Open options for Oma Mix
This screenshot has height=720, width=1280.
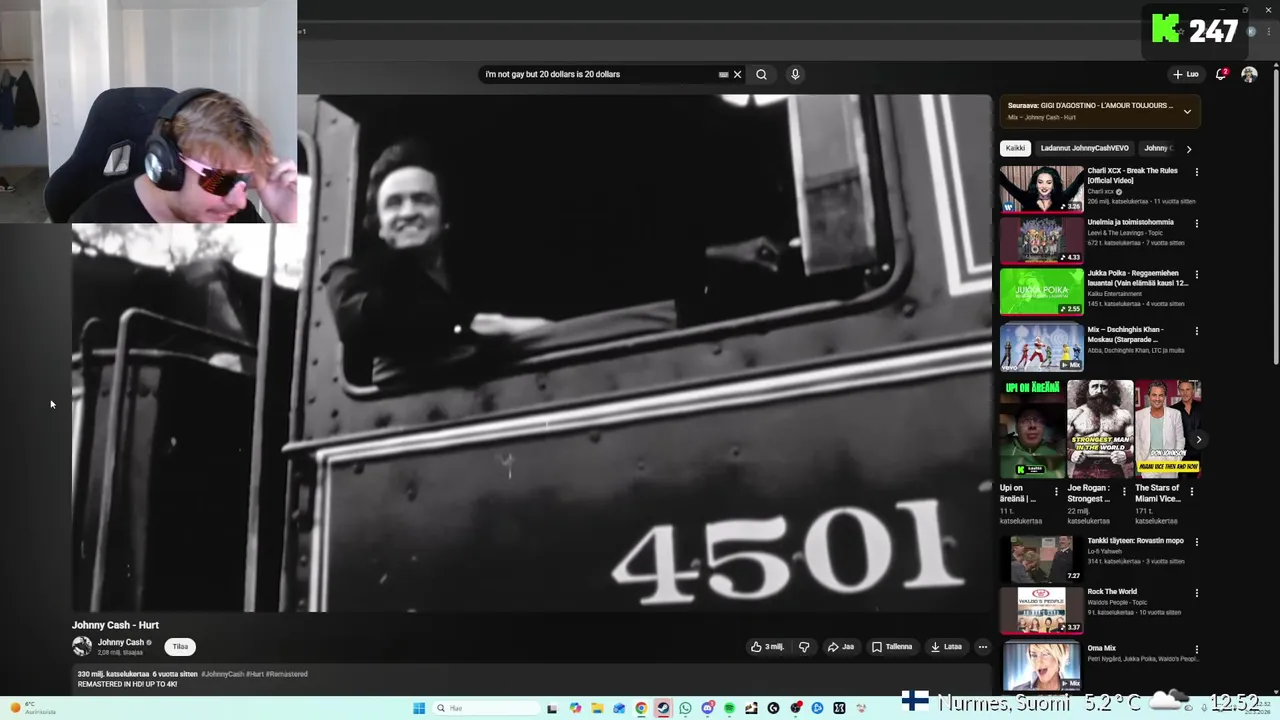click(x=1196, y=650)
